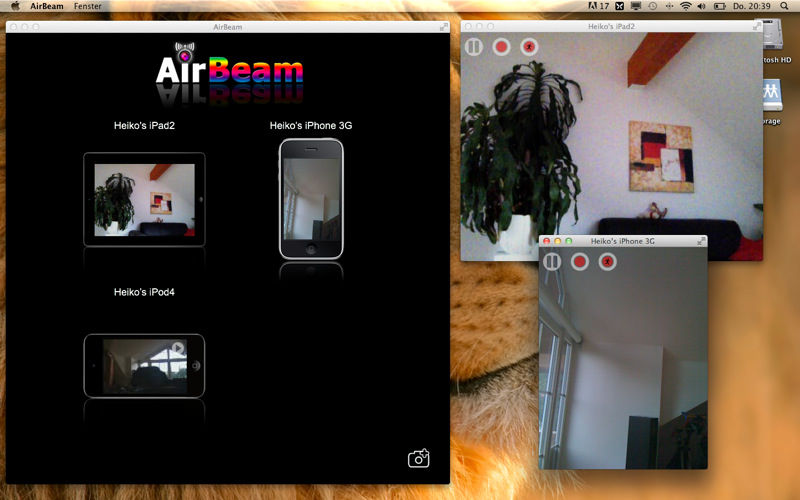Check the battery status icon
Image resolution: width=800 pixels, height=500 pixels.
click(x=719, y=6)
